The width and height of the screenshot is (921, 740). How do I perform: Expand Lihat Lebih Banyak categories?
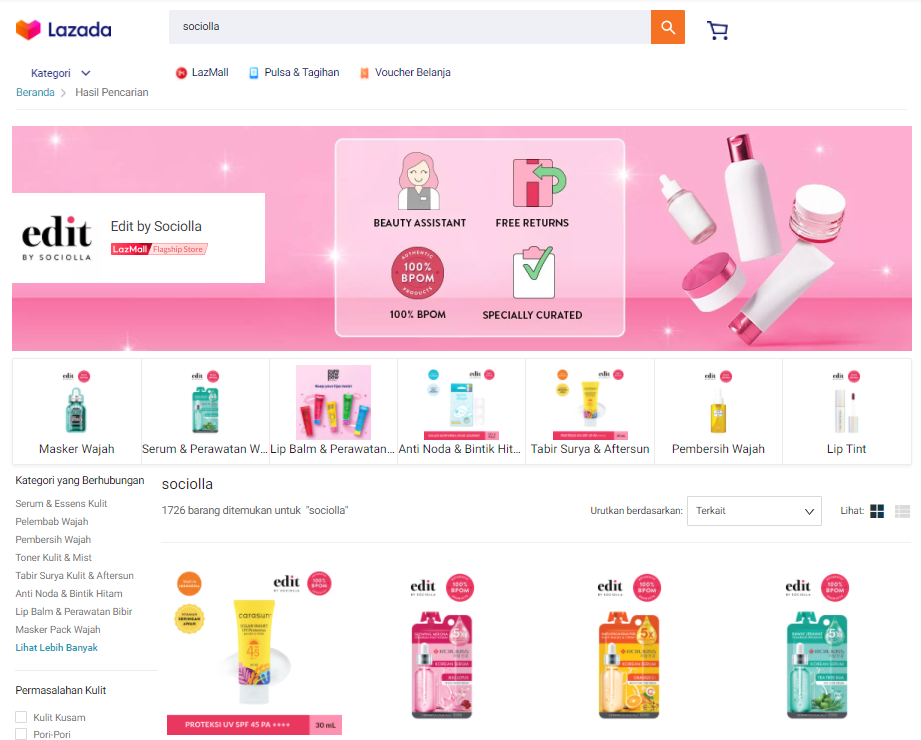(56, 647)
